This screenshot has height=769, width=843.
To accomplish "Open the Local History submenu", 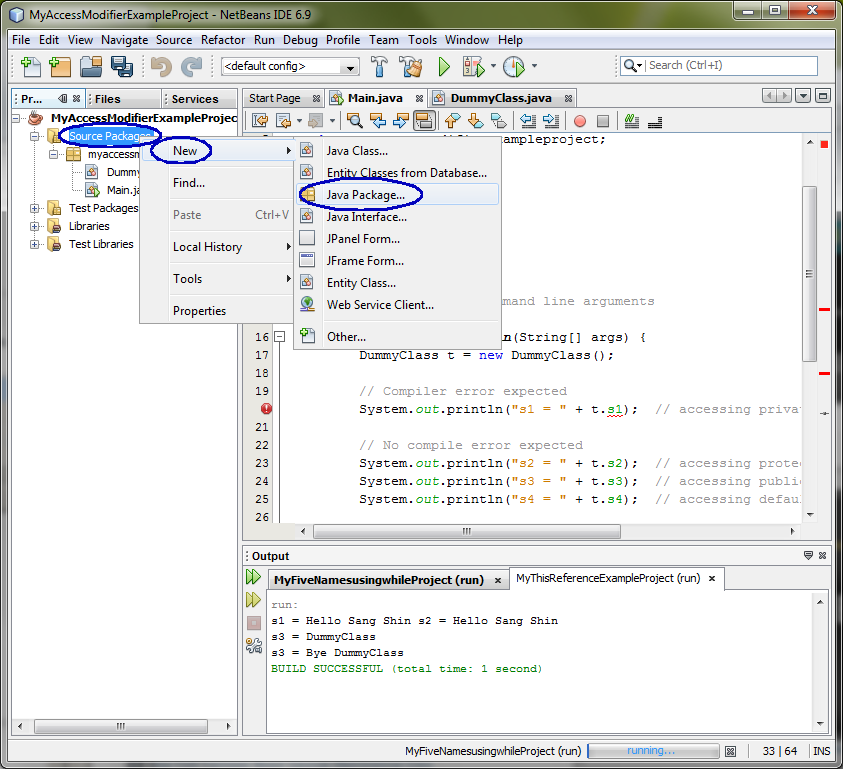I will click(x=217, y=247).
